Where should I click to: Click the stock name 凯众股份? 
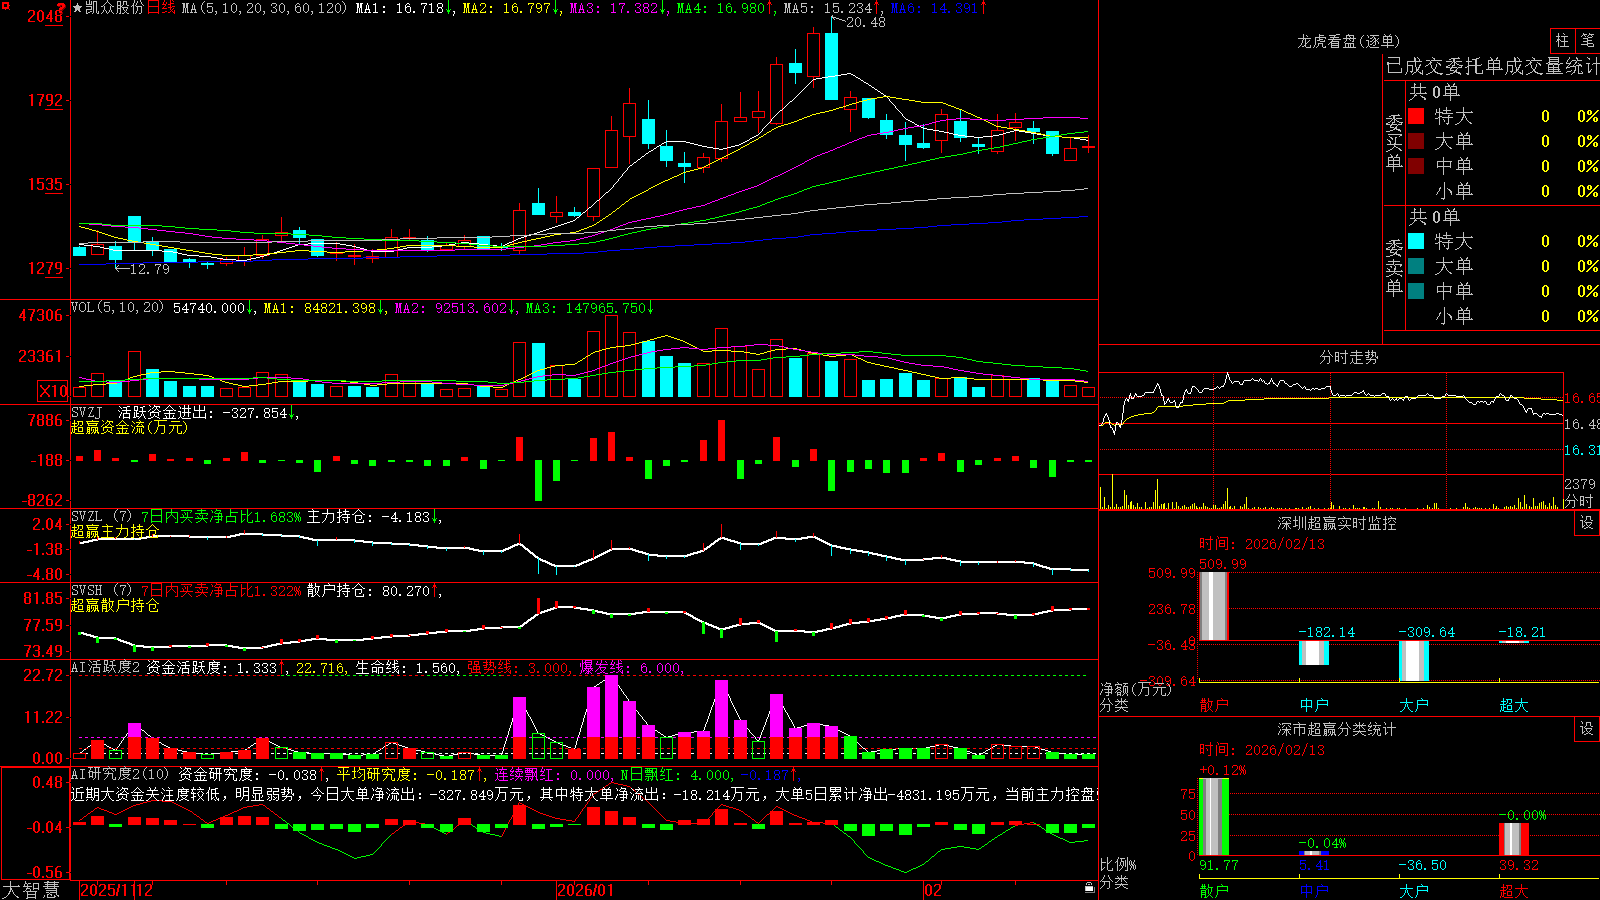pyautogui.click(x=115, y=8)
